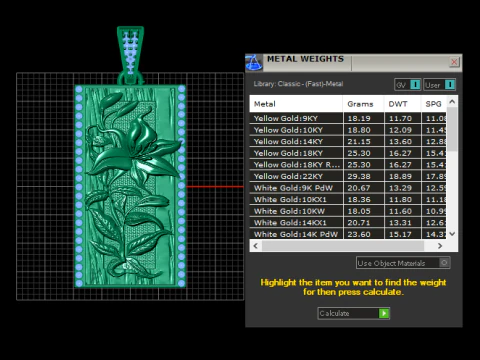Sort by the DWT column header
The width and height of the screenshot is (480, 360).
[x=402, y=104]
